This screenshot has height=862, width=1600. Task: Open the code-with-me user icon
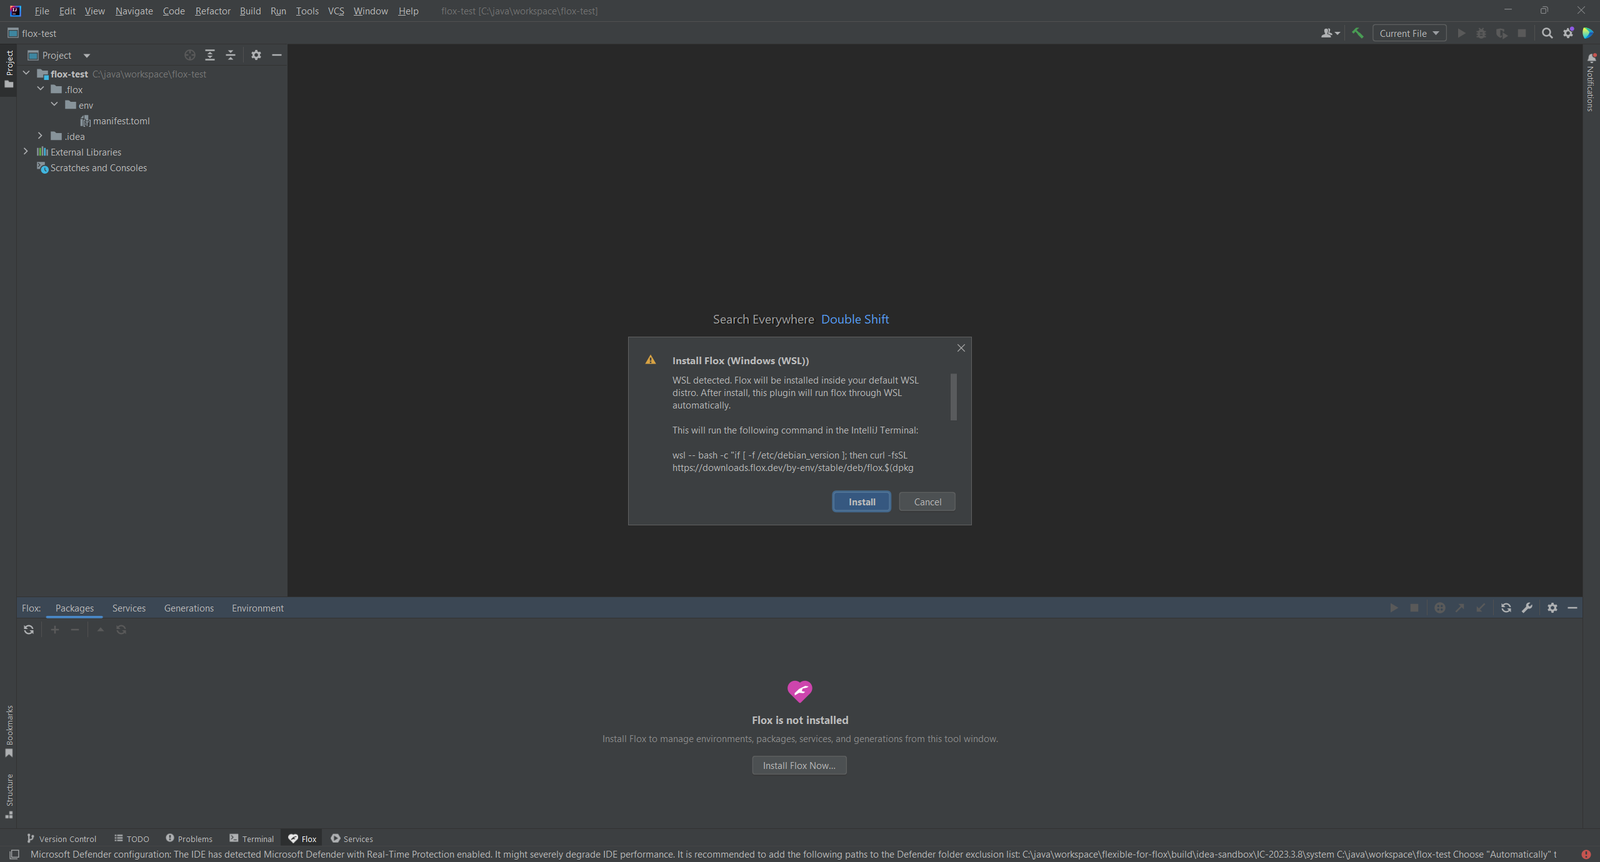click(x=1330, y=33)
